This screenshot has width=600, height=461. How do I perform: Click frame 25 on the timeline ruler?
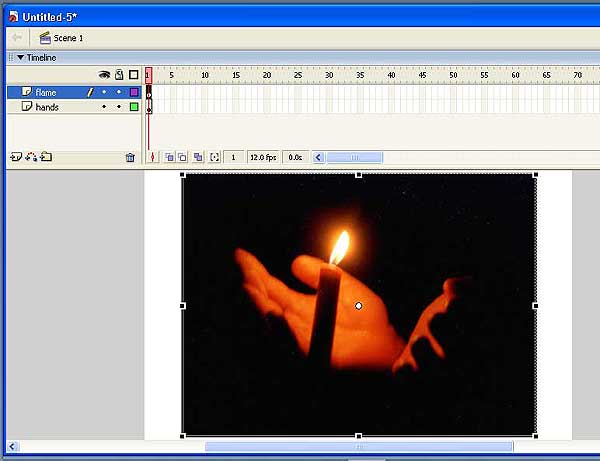tap(297, 75)
